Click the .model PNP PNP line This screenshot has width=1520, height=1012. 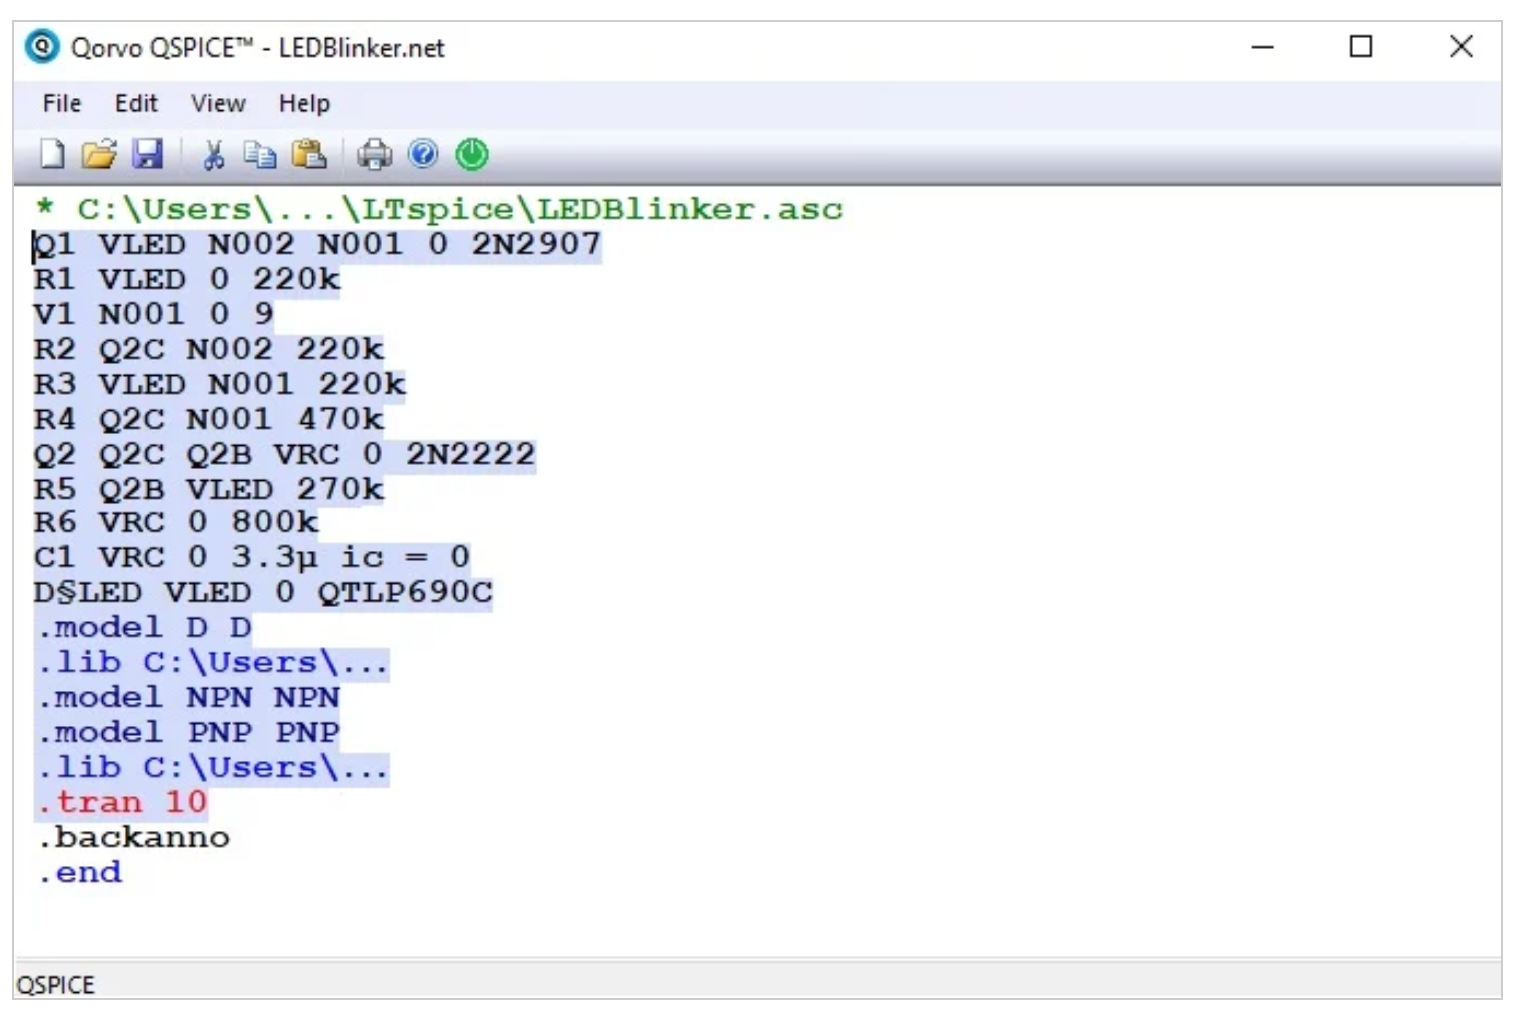point(189,733)
